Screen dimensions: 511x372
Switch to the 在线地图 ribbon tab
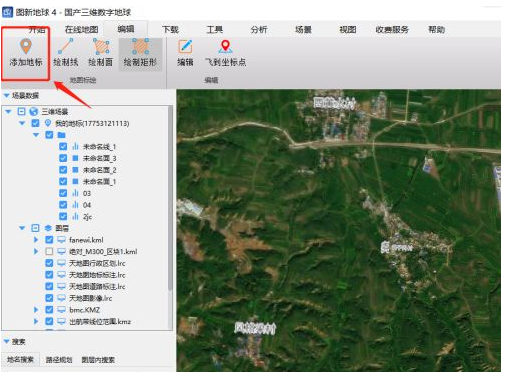[81, 30]
